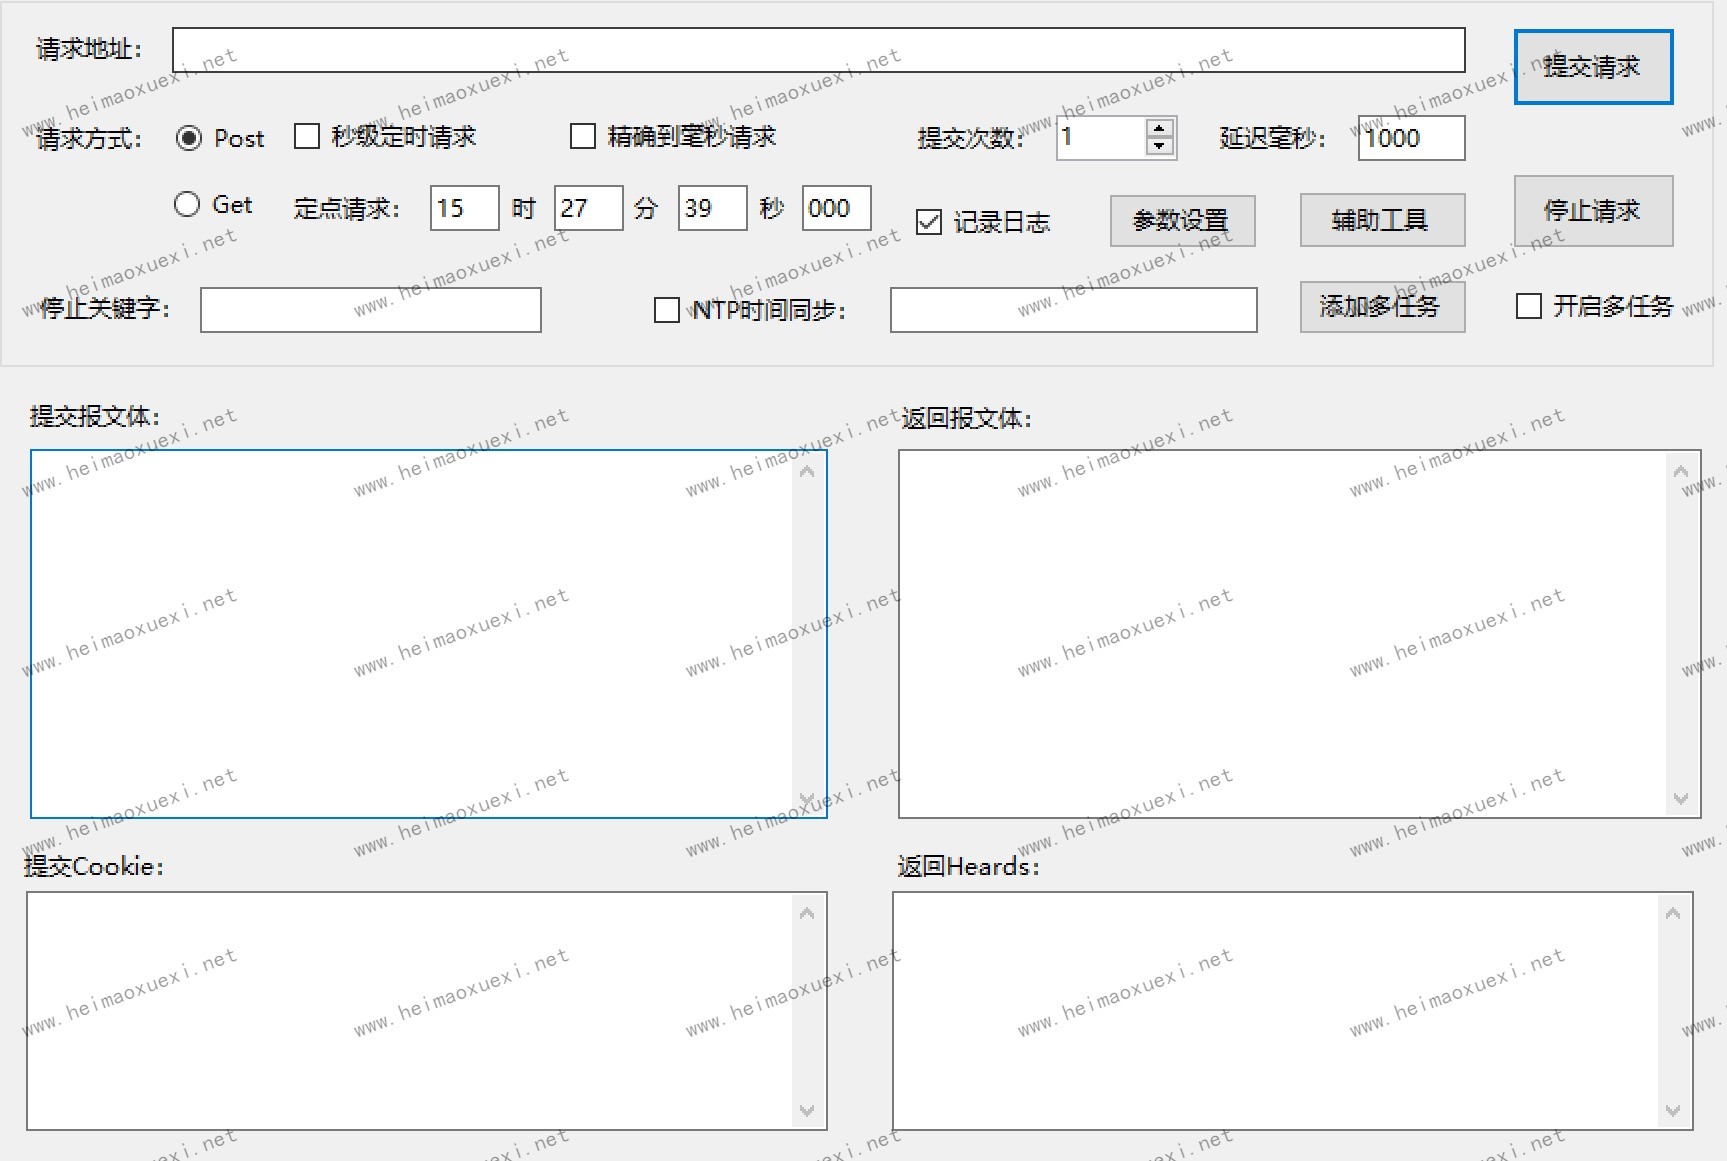Uncheck the 记录日志 checkbox

tap(929, 222)
